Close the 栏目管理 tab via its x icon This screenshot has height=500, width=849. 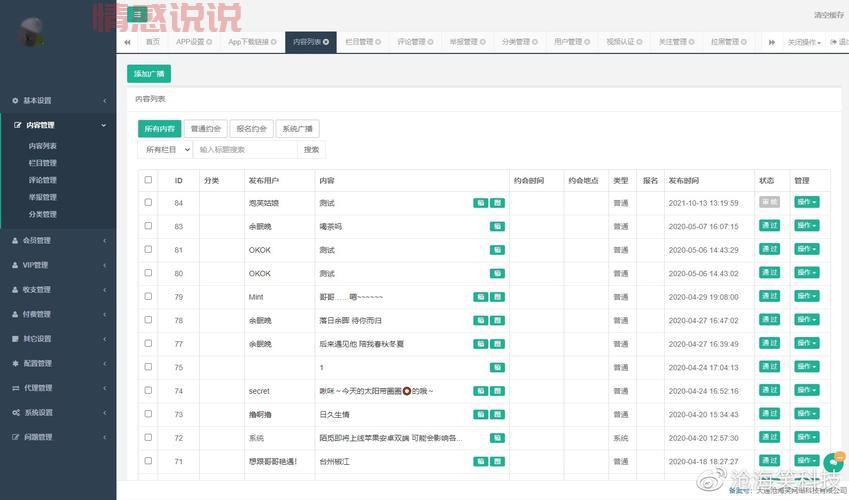pyautogui.click(x=378, y=42)
